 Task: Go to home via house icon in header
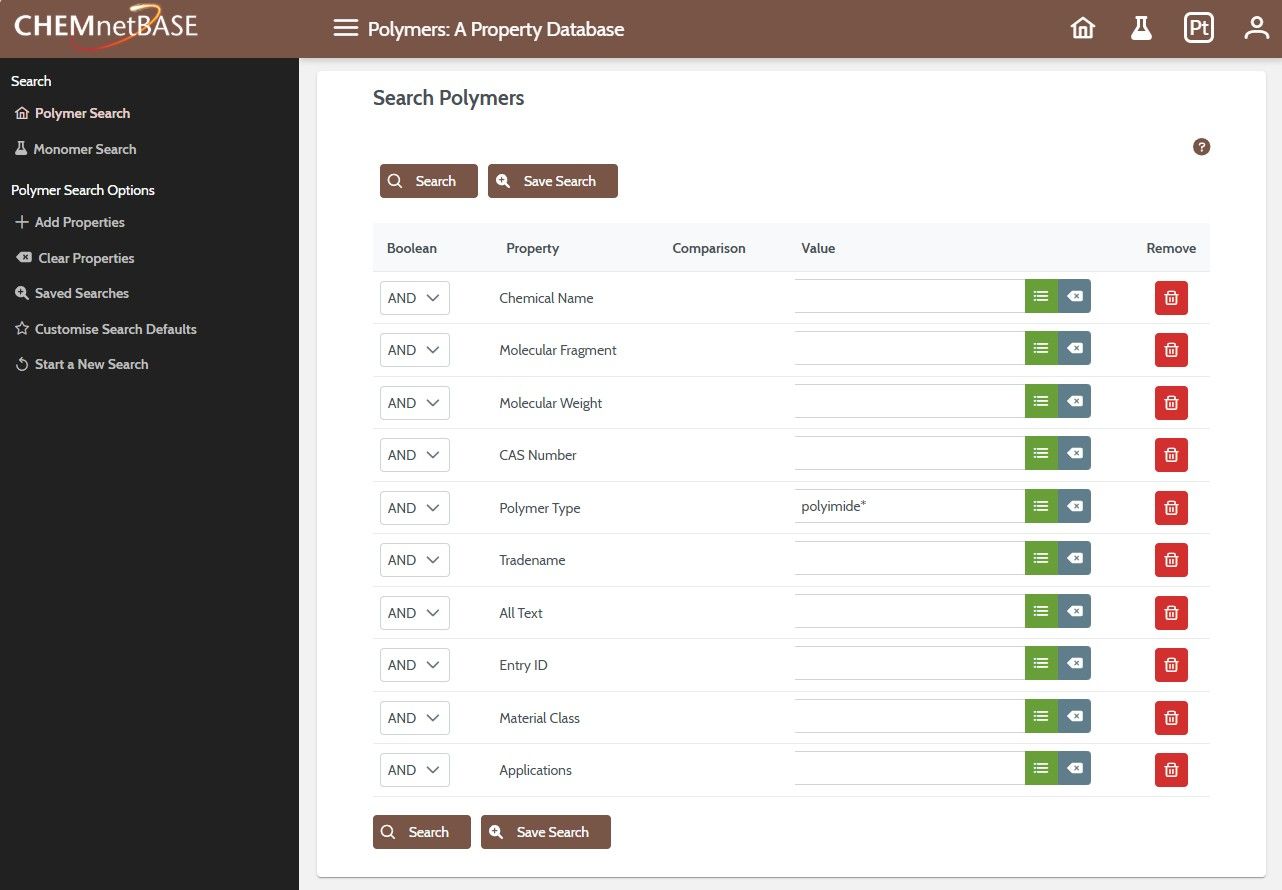click(x=1083, y=28)
